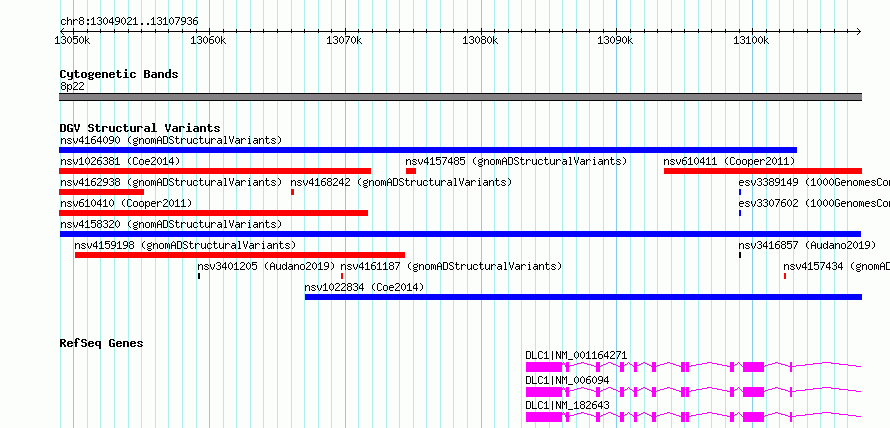
Task: Click the nsv4157485 red variant marker
Action: point(411,171)
